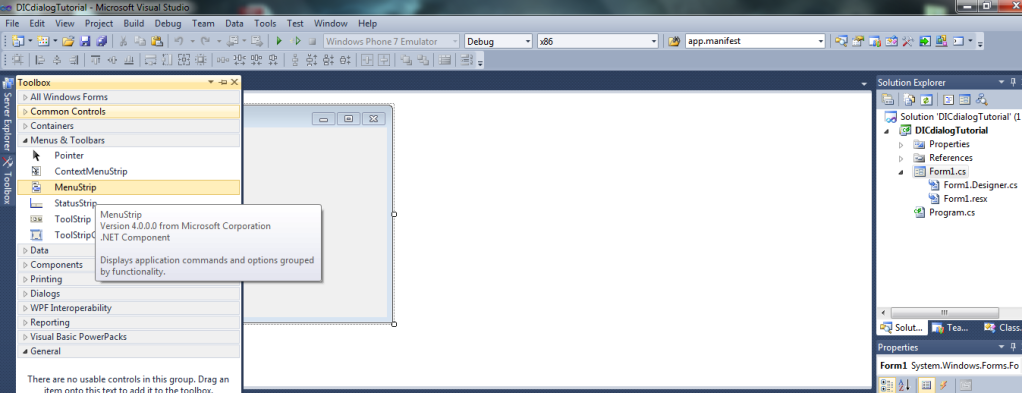Click the Save All toolbar icon
Screen dimensions: 1022x393
(101, 41)
